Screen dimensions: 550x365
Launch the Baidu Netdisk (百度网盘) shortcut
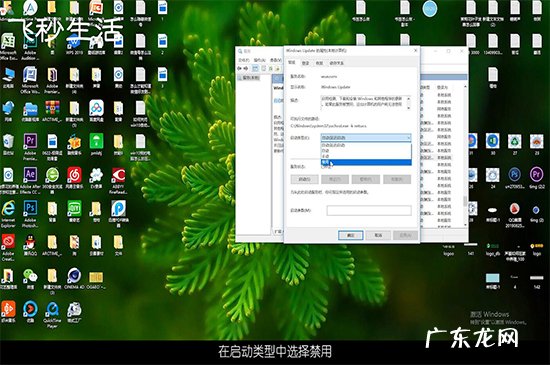(96, 109)
